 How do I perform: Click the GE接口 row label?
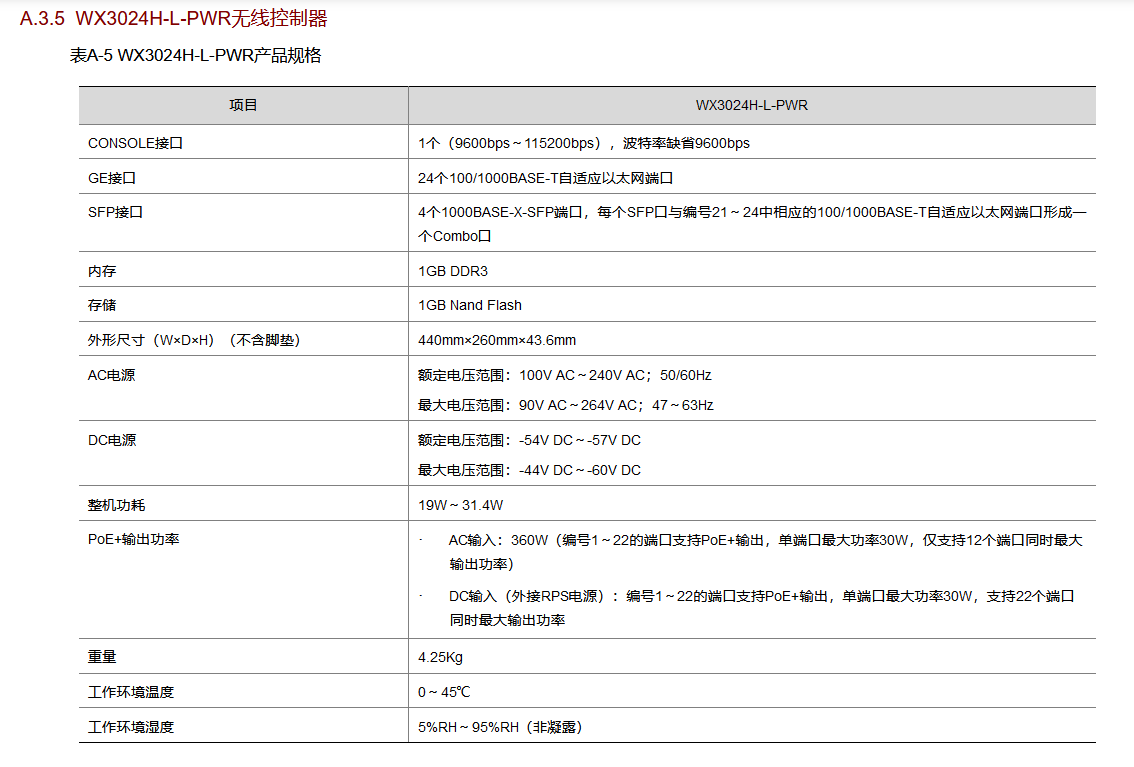[112, 178]
